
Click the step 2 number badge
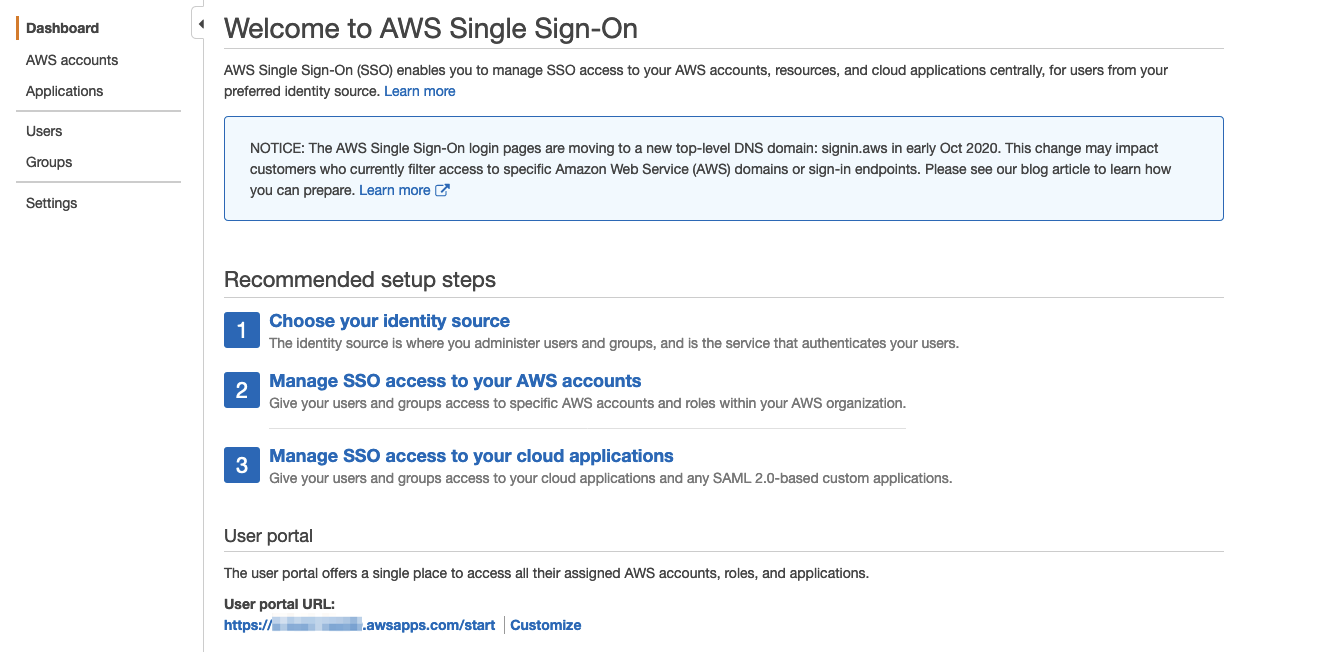[x=241, y=390]
